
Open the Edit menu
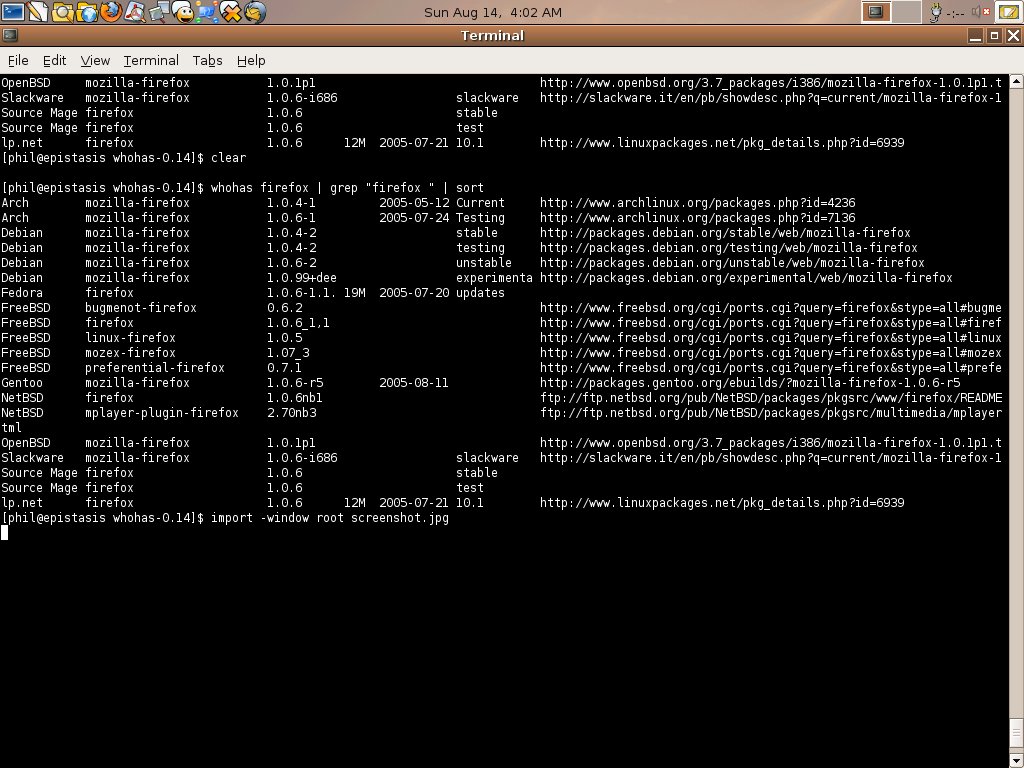point(54,60)
